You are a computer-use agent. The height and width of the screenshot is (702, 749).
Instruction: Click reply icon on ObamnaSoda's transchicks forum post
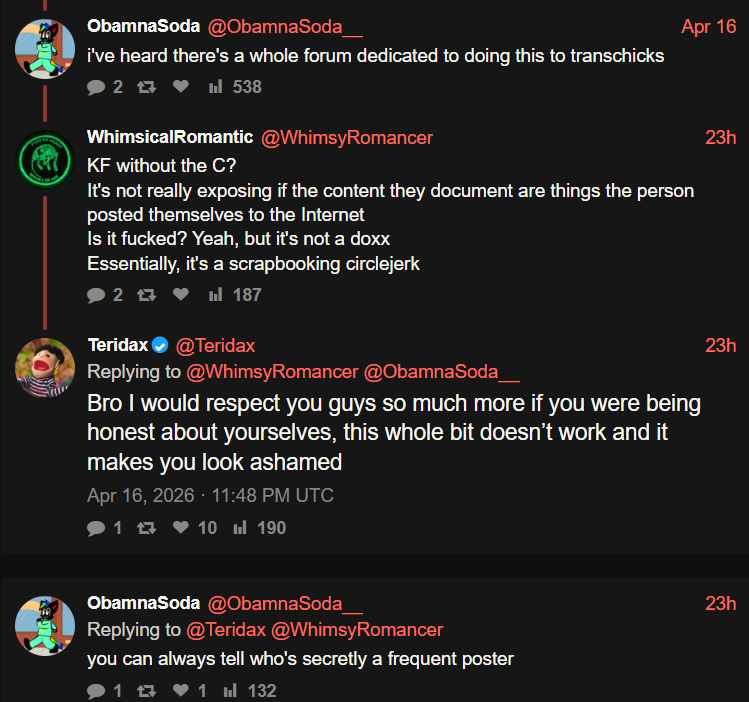coord(96,87)
